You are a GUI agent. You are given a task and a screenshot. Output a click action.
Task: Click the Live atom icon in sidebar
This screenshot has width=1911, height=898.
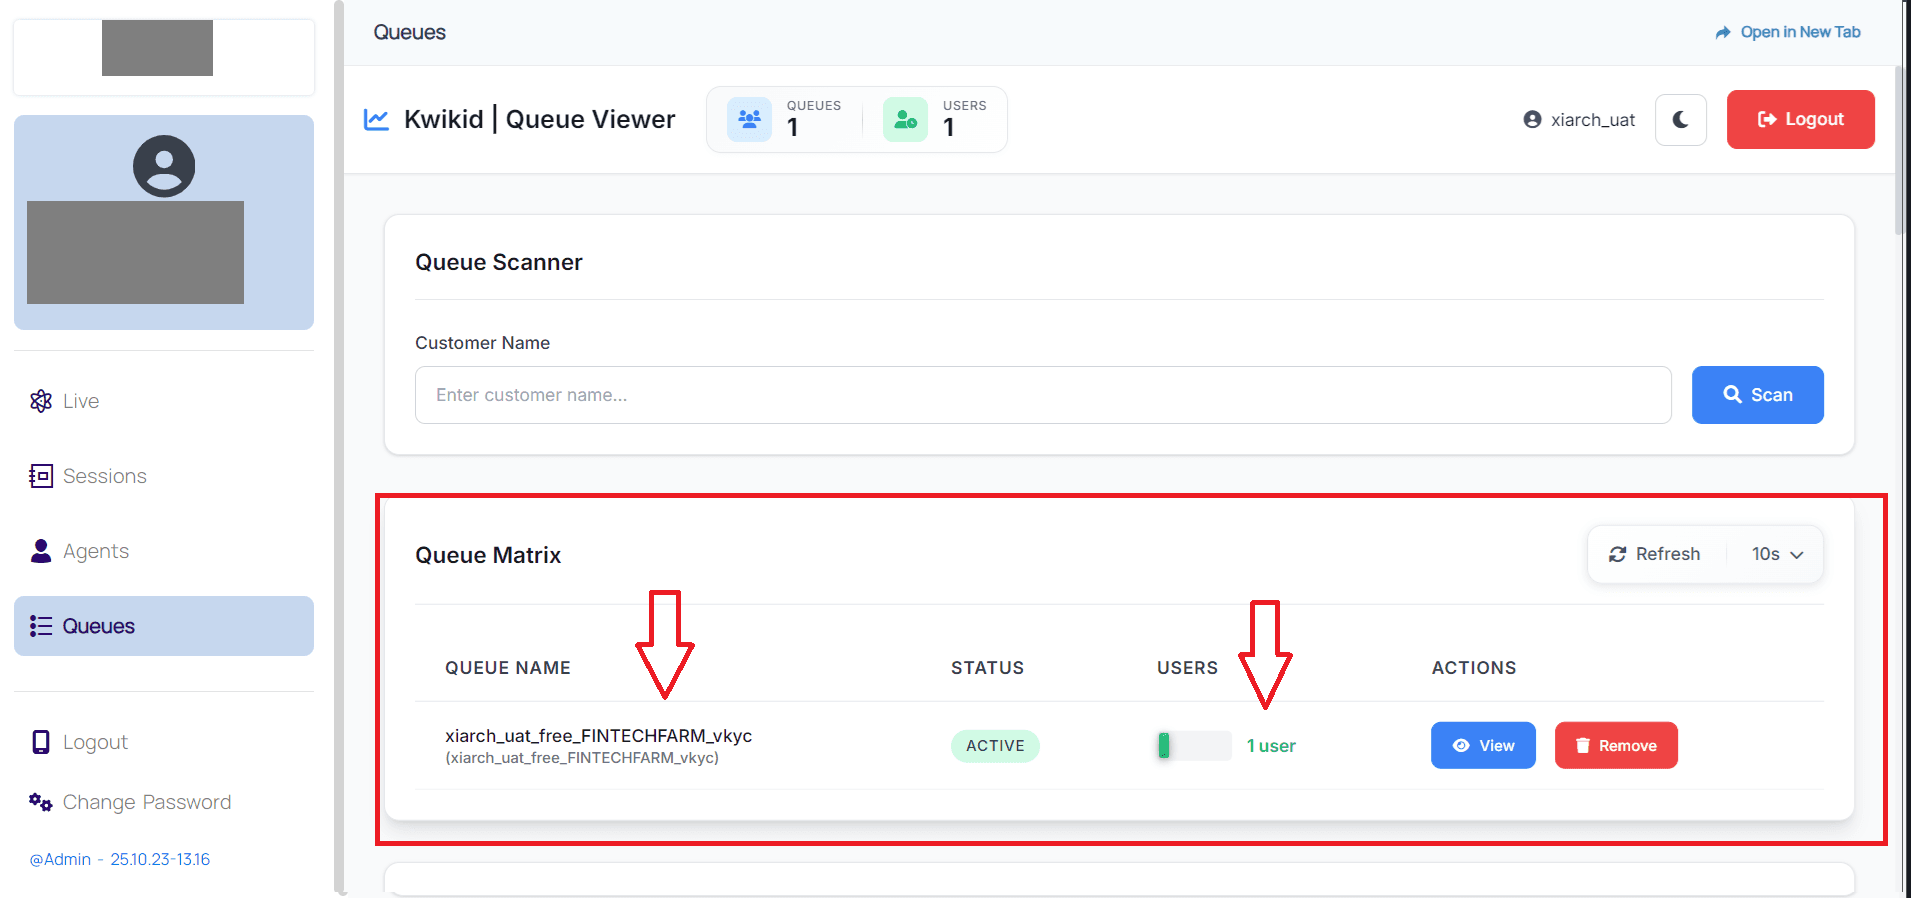(x=41, y=401)
